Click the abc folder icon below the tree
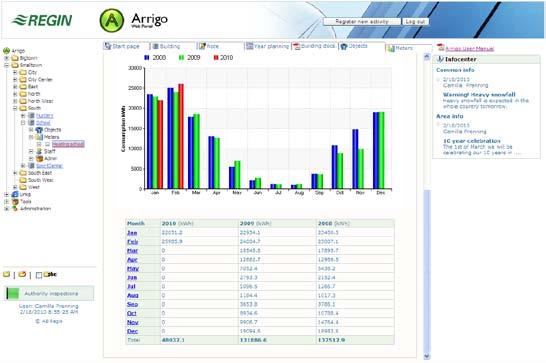 (49, 275)
